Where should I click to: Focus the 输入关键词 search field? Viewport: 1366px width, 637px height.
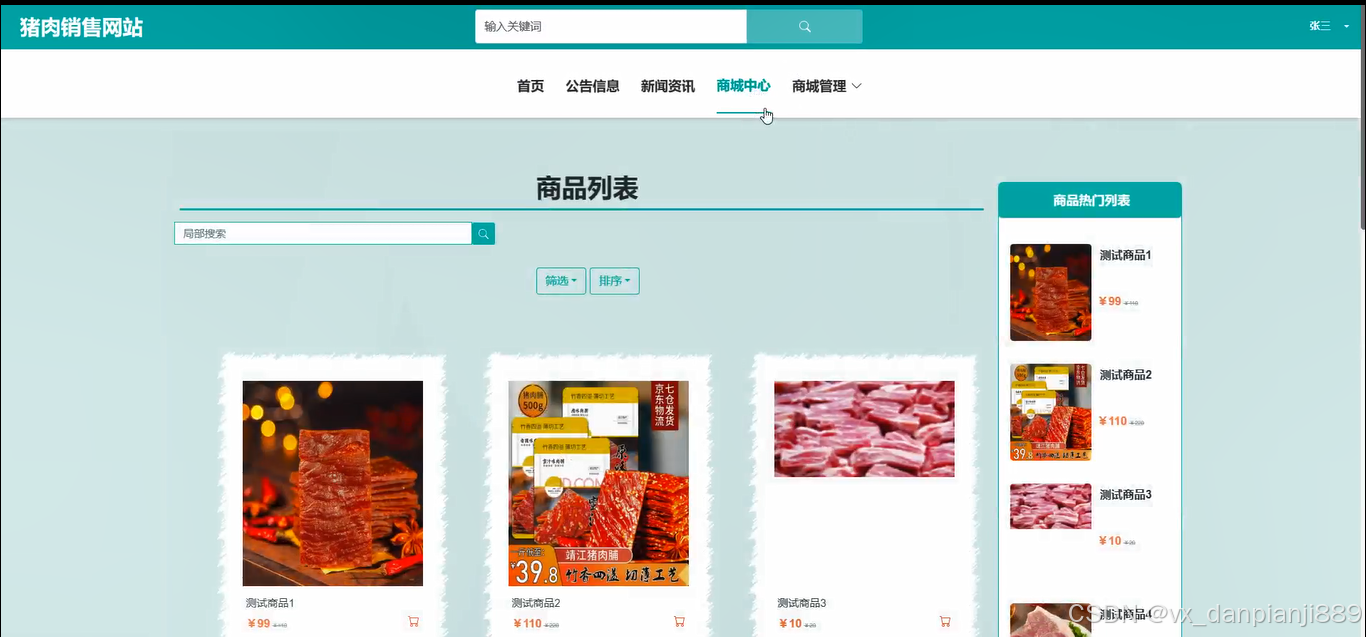(x=611, y=27)
